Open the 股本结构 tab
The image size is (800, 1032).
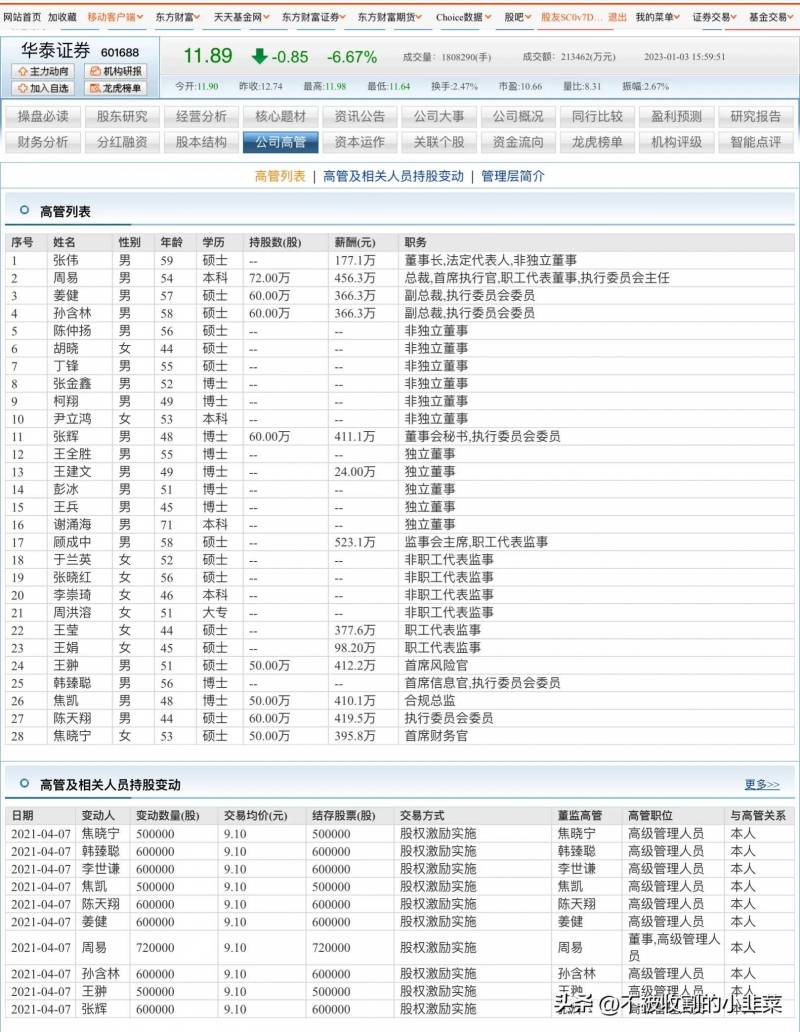(x=201, y=142)
